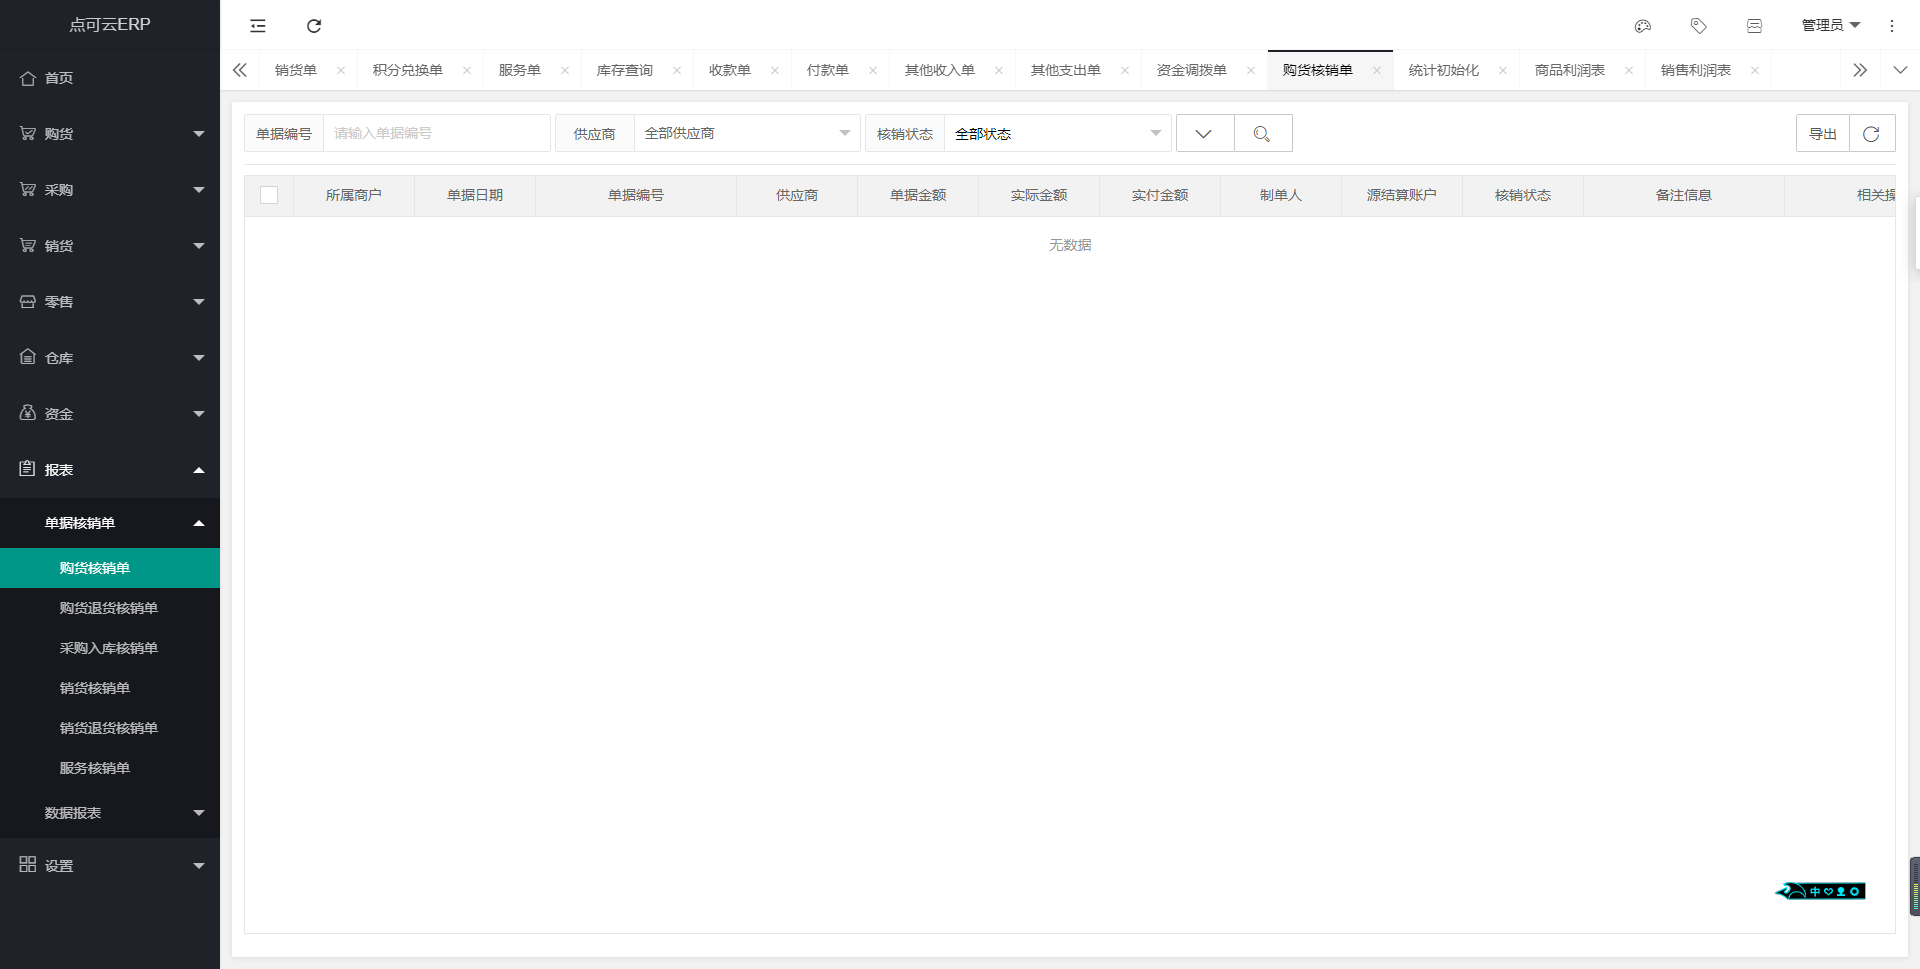Close the 销售利润表 tab

point(1755,70)
